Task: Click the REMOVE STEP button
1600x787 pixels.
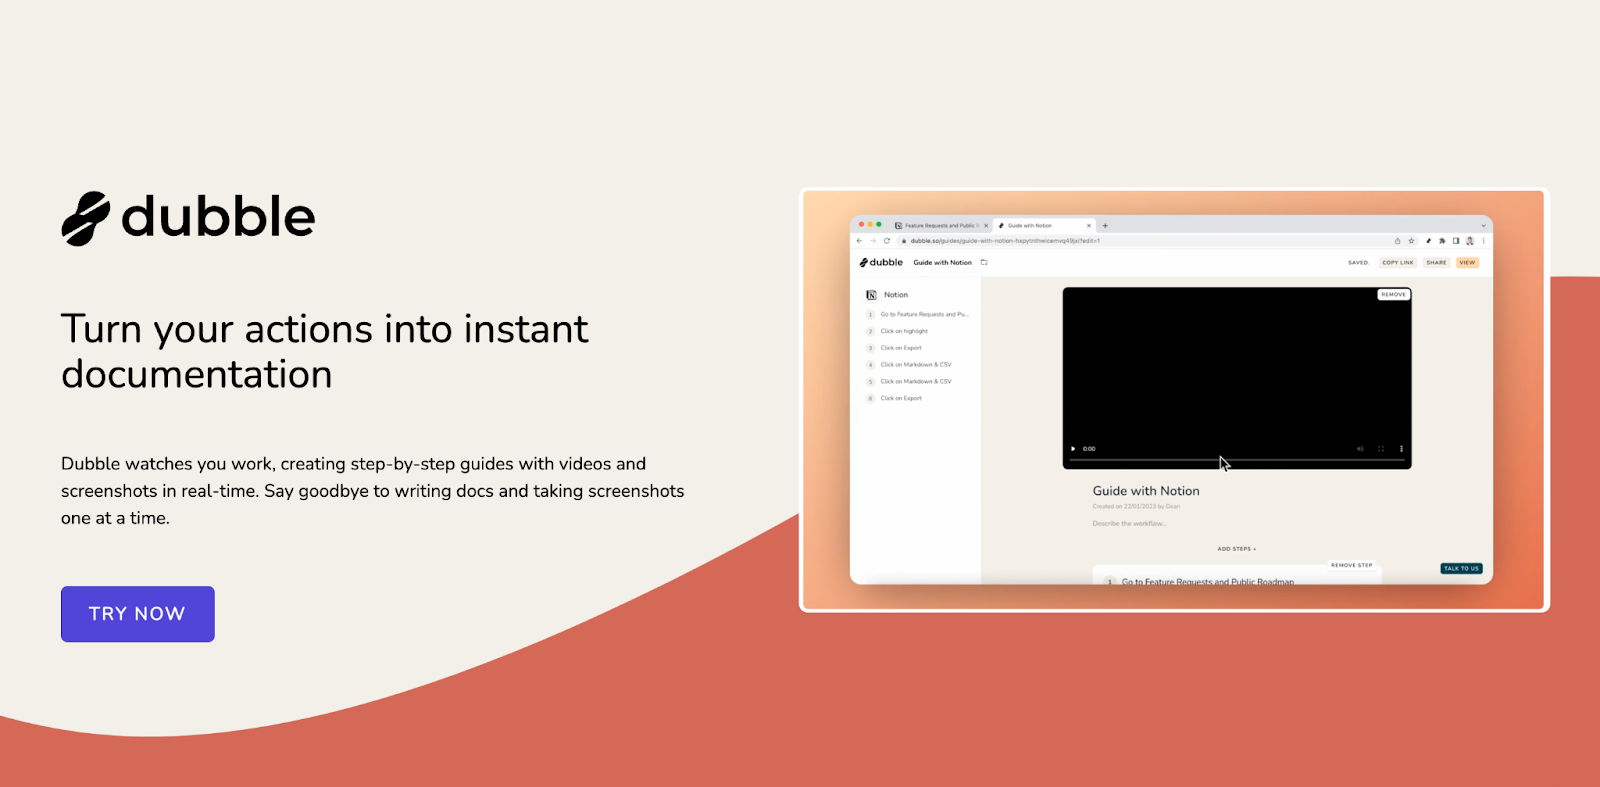Action: 1352,565
